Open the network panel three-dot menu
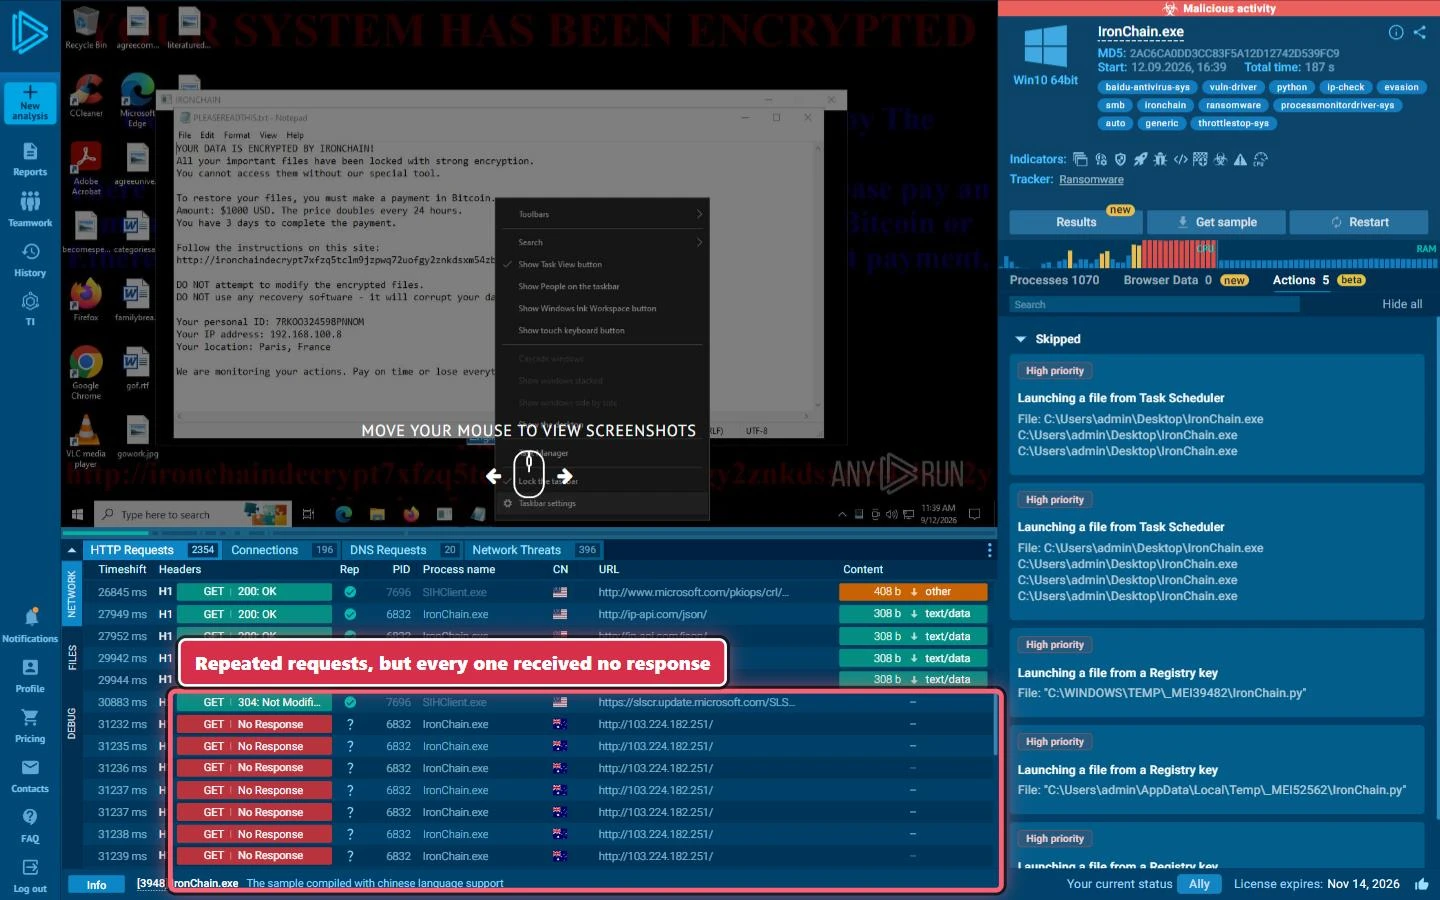Image resolution: width=1440 pixels, height=900 pixels. (989, 550)
